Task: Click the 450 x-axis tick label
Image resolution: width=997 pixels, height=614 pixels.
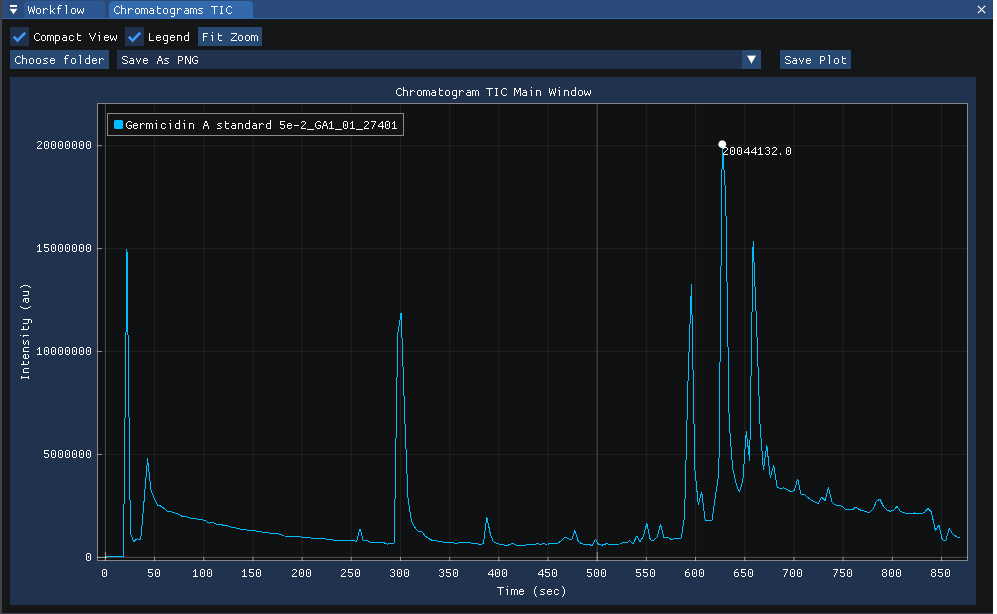Action: [x=547, y=573]
